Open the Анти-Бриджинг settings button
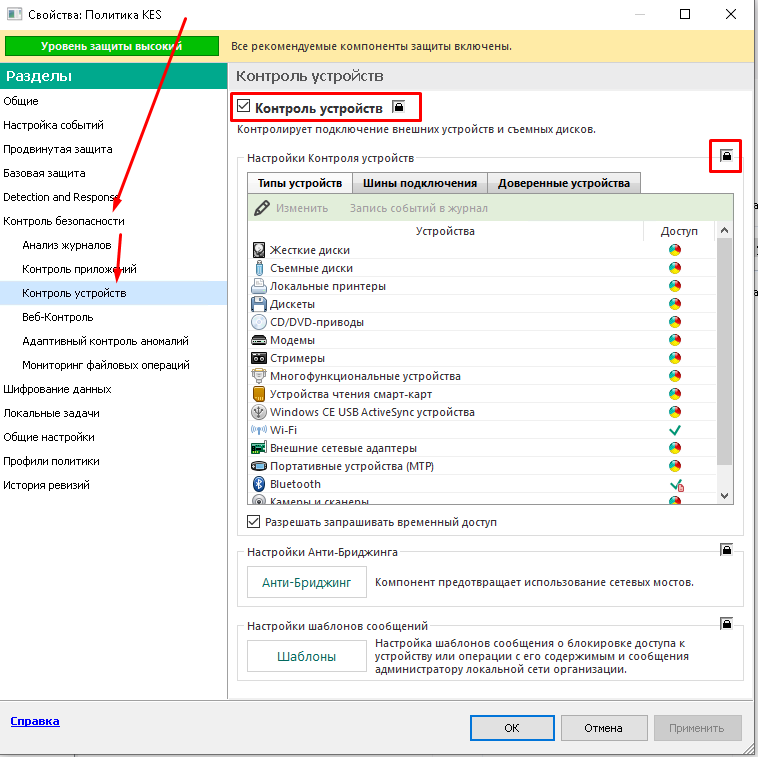 tap(306, 582)
